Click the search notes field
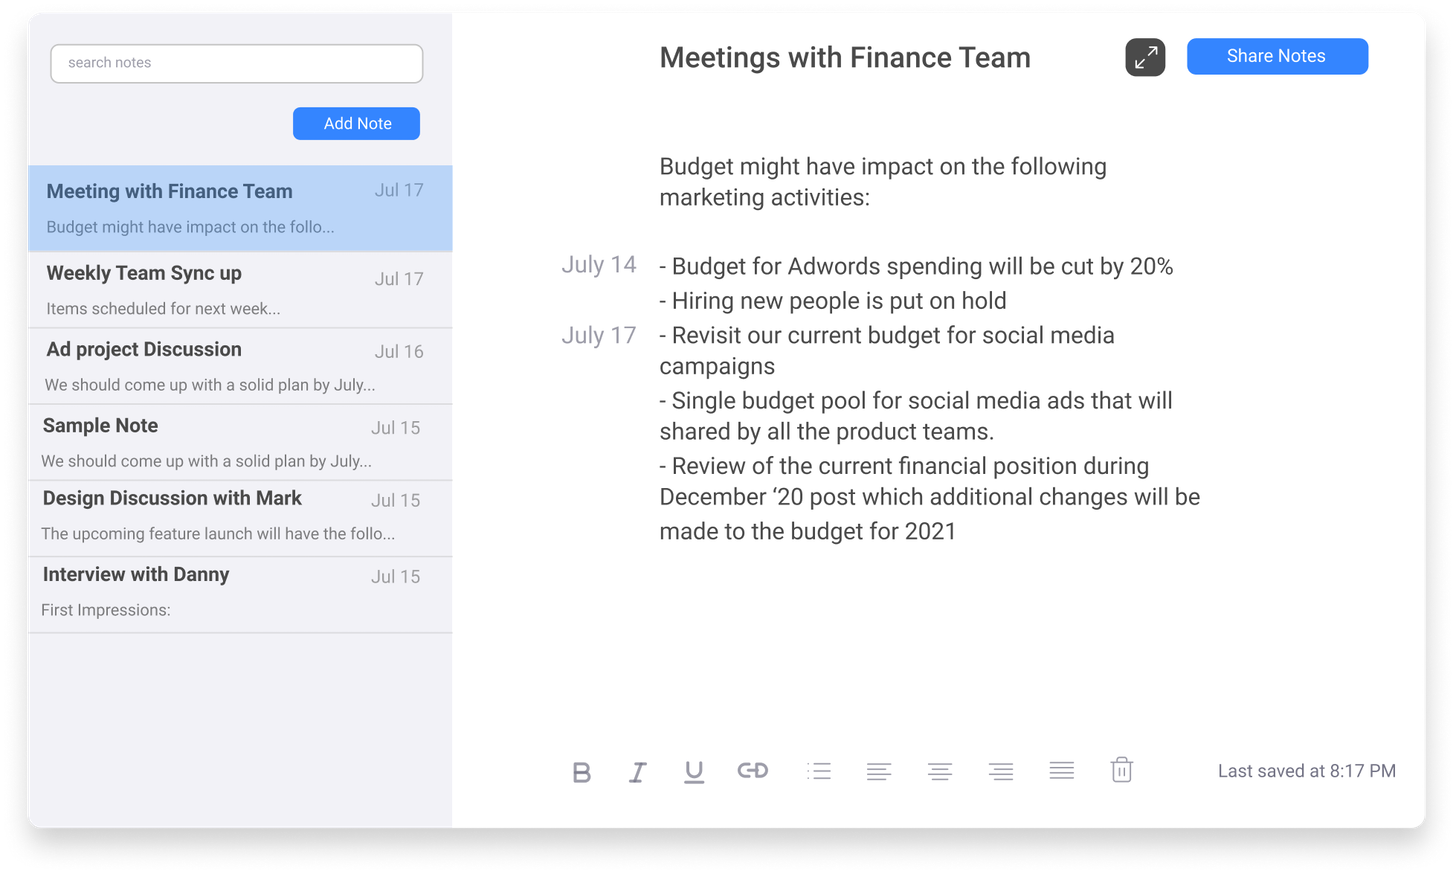 pos(236,63)
